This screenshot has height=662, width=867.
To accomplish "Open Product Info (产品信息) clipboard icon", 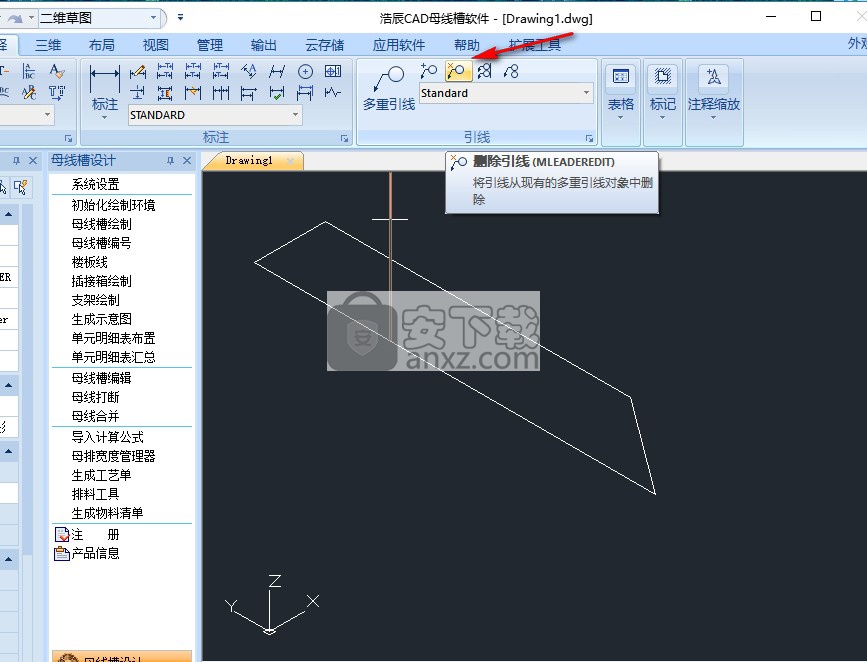I will 61,553.
